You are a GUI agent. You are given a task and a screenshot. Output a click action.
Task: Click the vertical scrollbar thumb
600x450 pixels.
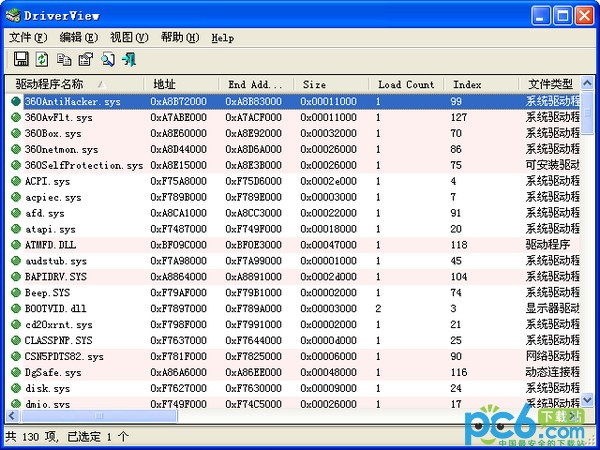pos(587,113)
